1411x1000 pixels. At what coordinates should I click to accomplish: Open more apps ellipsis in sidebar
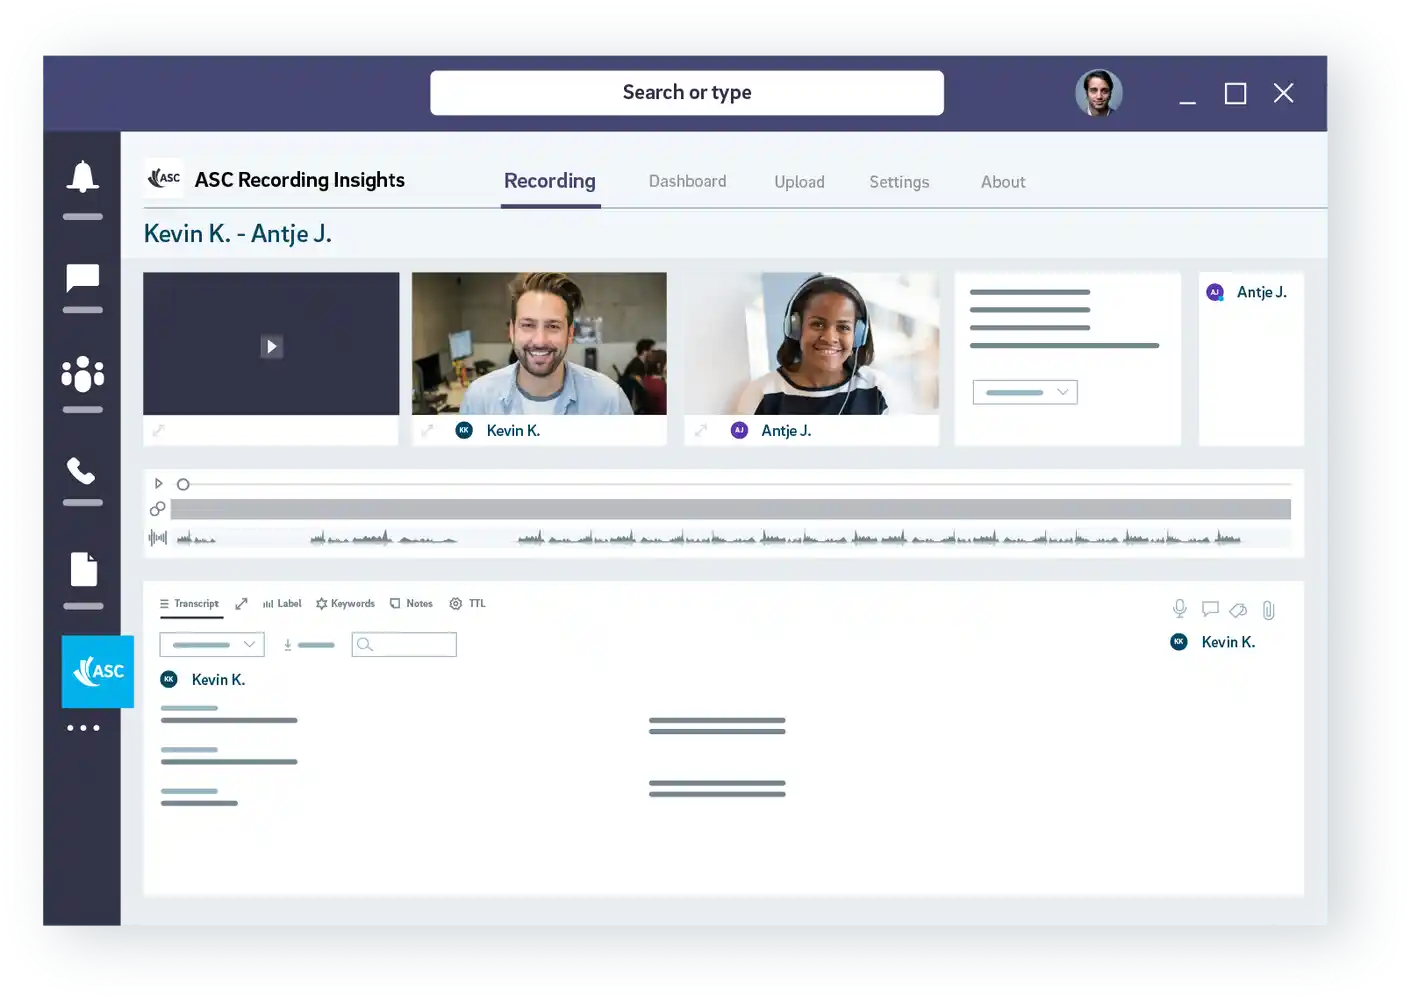tap(83, 728)
